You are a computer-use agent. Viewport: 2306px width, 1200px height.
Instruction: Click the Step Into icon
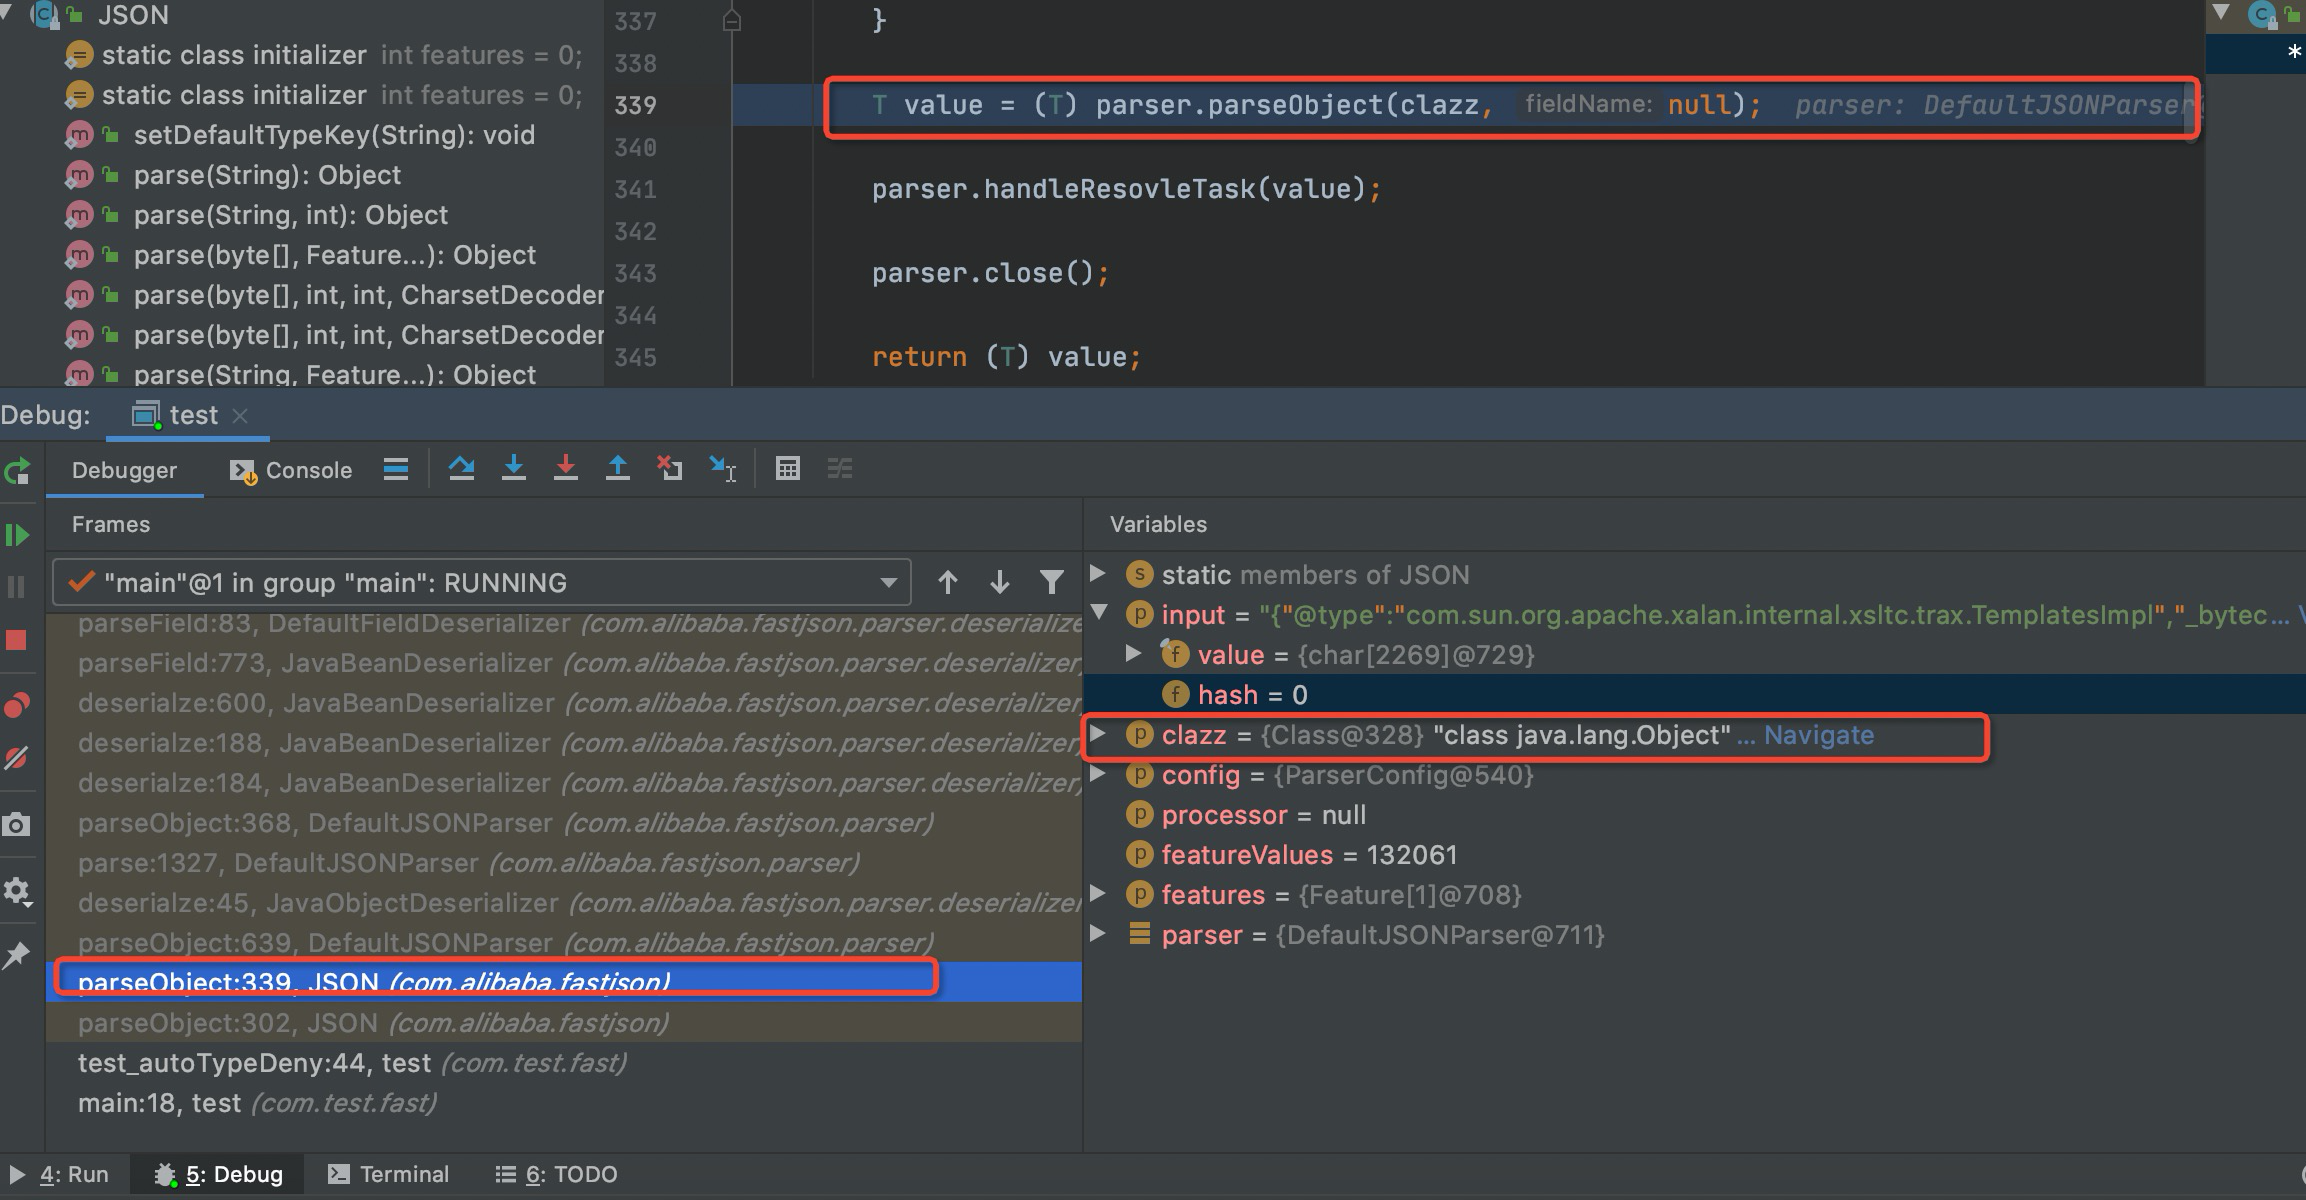pos(514,468)
